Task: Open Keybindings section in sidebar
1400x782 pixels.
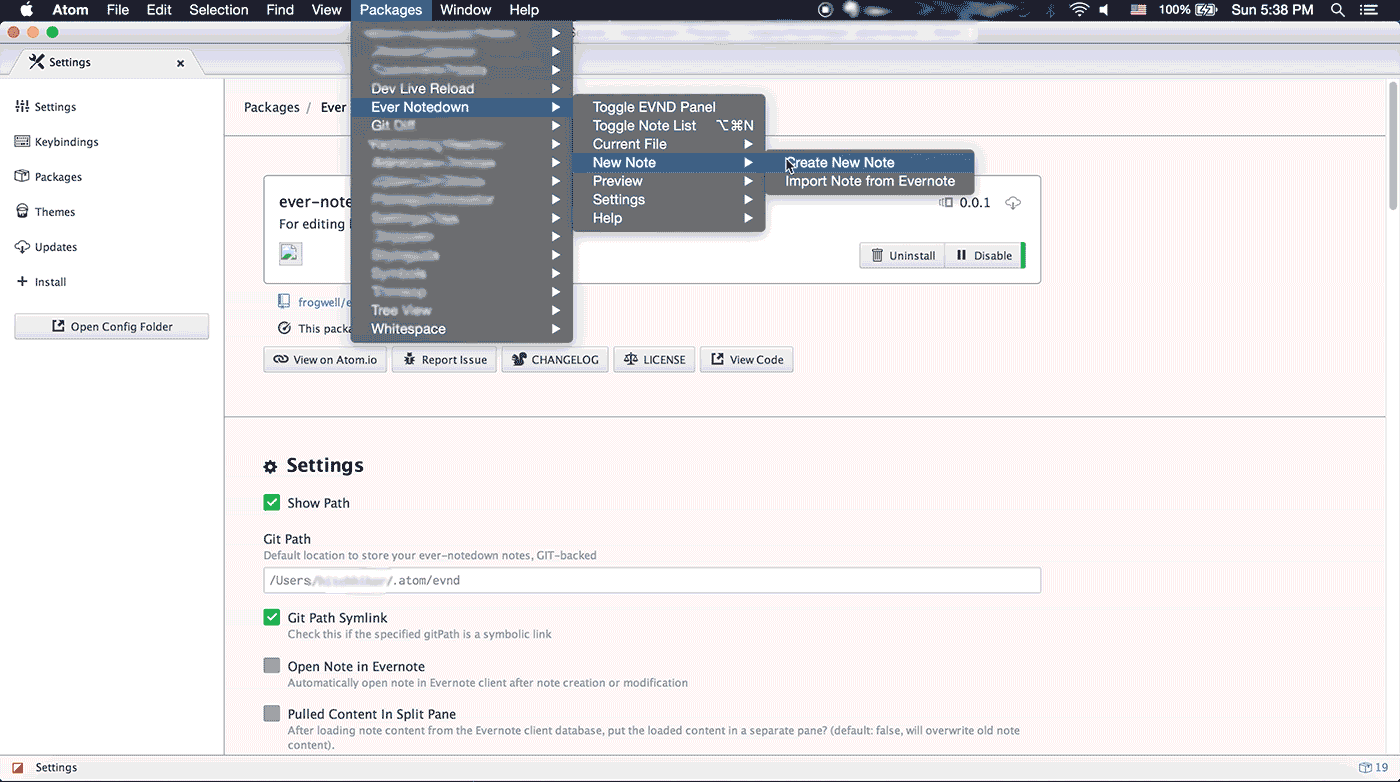Action: click(x=57, y=142)
